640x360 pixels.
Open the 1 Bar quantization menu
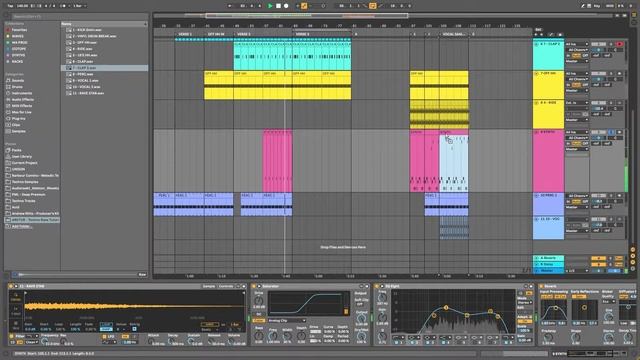tap(80, 6)
